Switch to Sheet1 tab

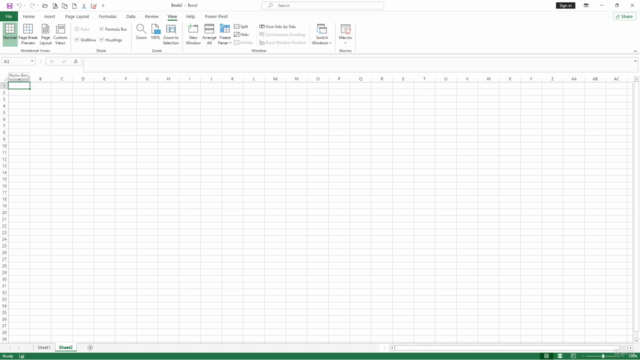(44, 347)
